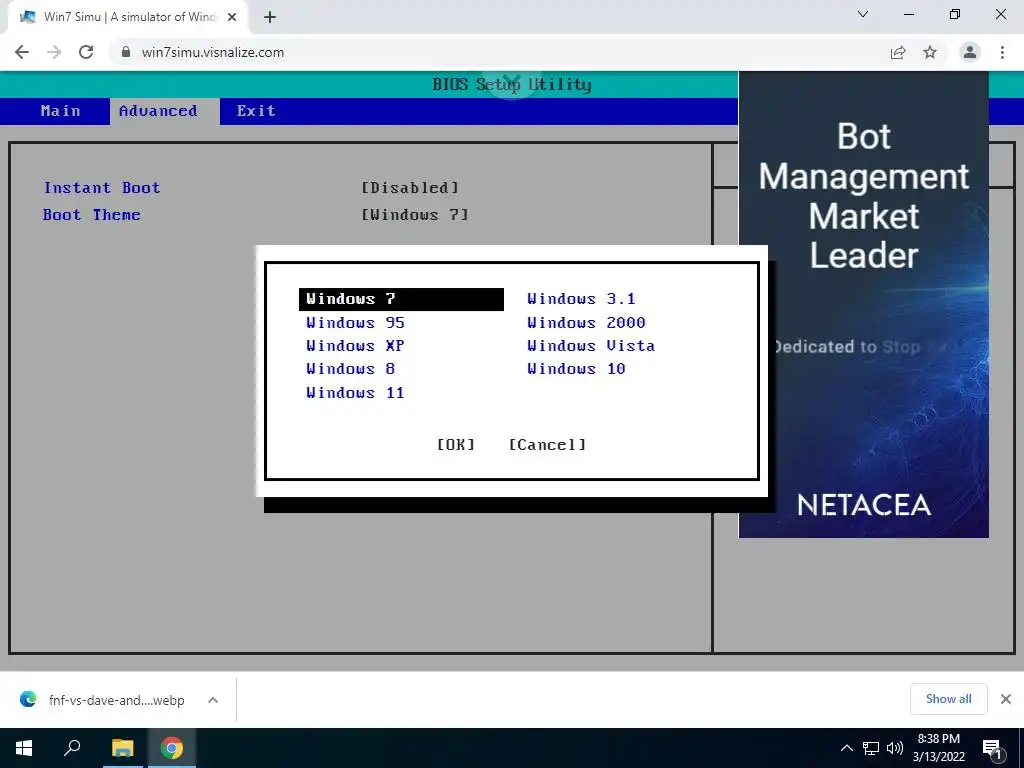Choose Windows Vista boot theme

pos(591,345)
